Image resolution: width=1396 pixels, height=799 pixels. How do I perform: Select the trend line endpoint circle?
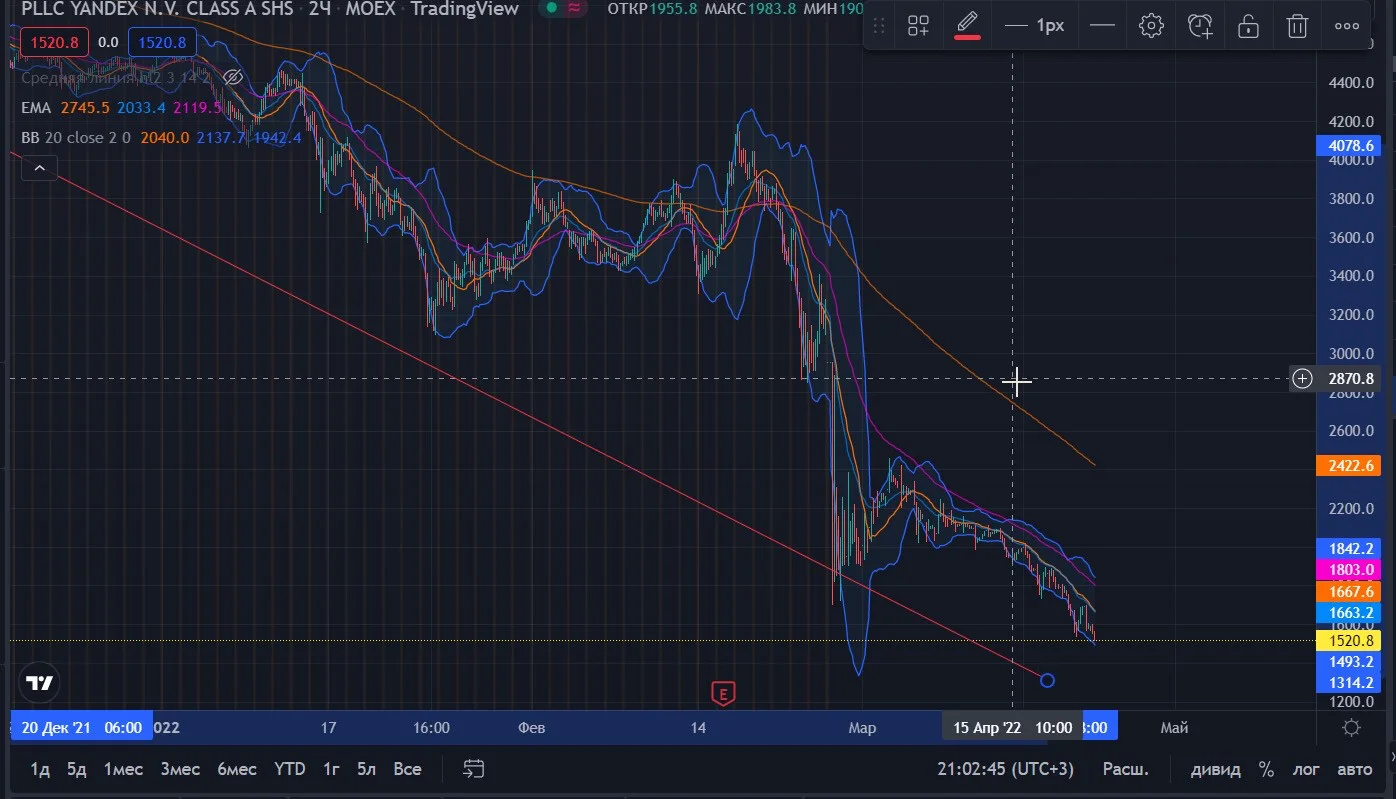(1047, 681)
